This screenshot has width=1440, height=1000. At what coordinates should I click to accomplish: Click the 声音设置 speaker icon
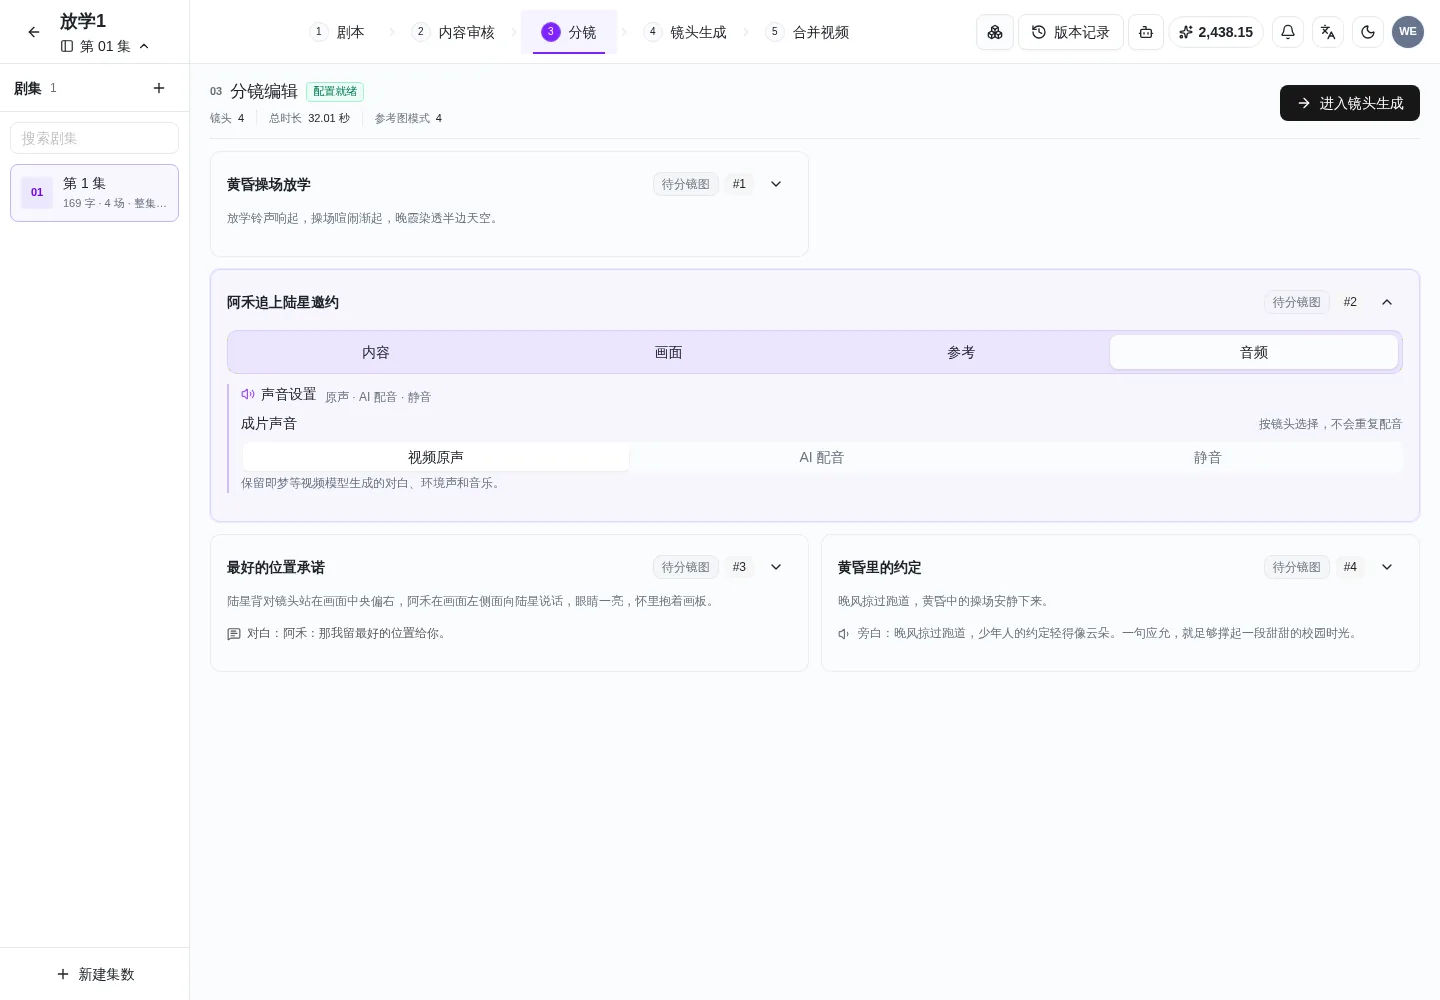[x=248, y=394]
